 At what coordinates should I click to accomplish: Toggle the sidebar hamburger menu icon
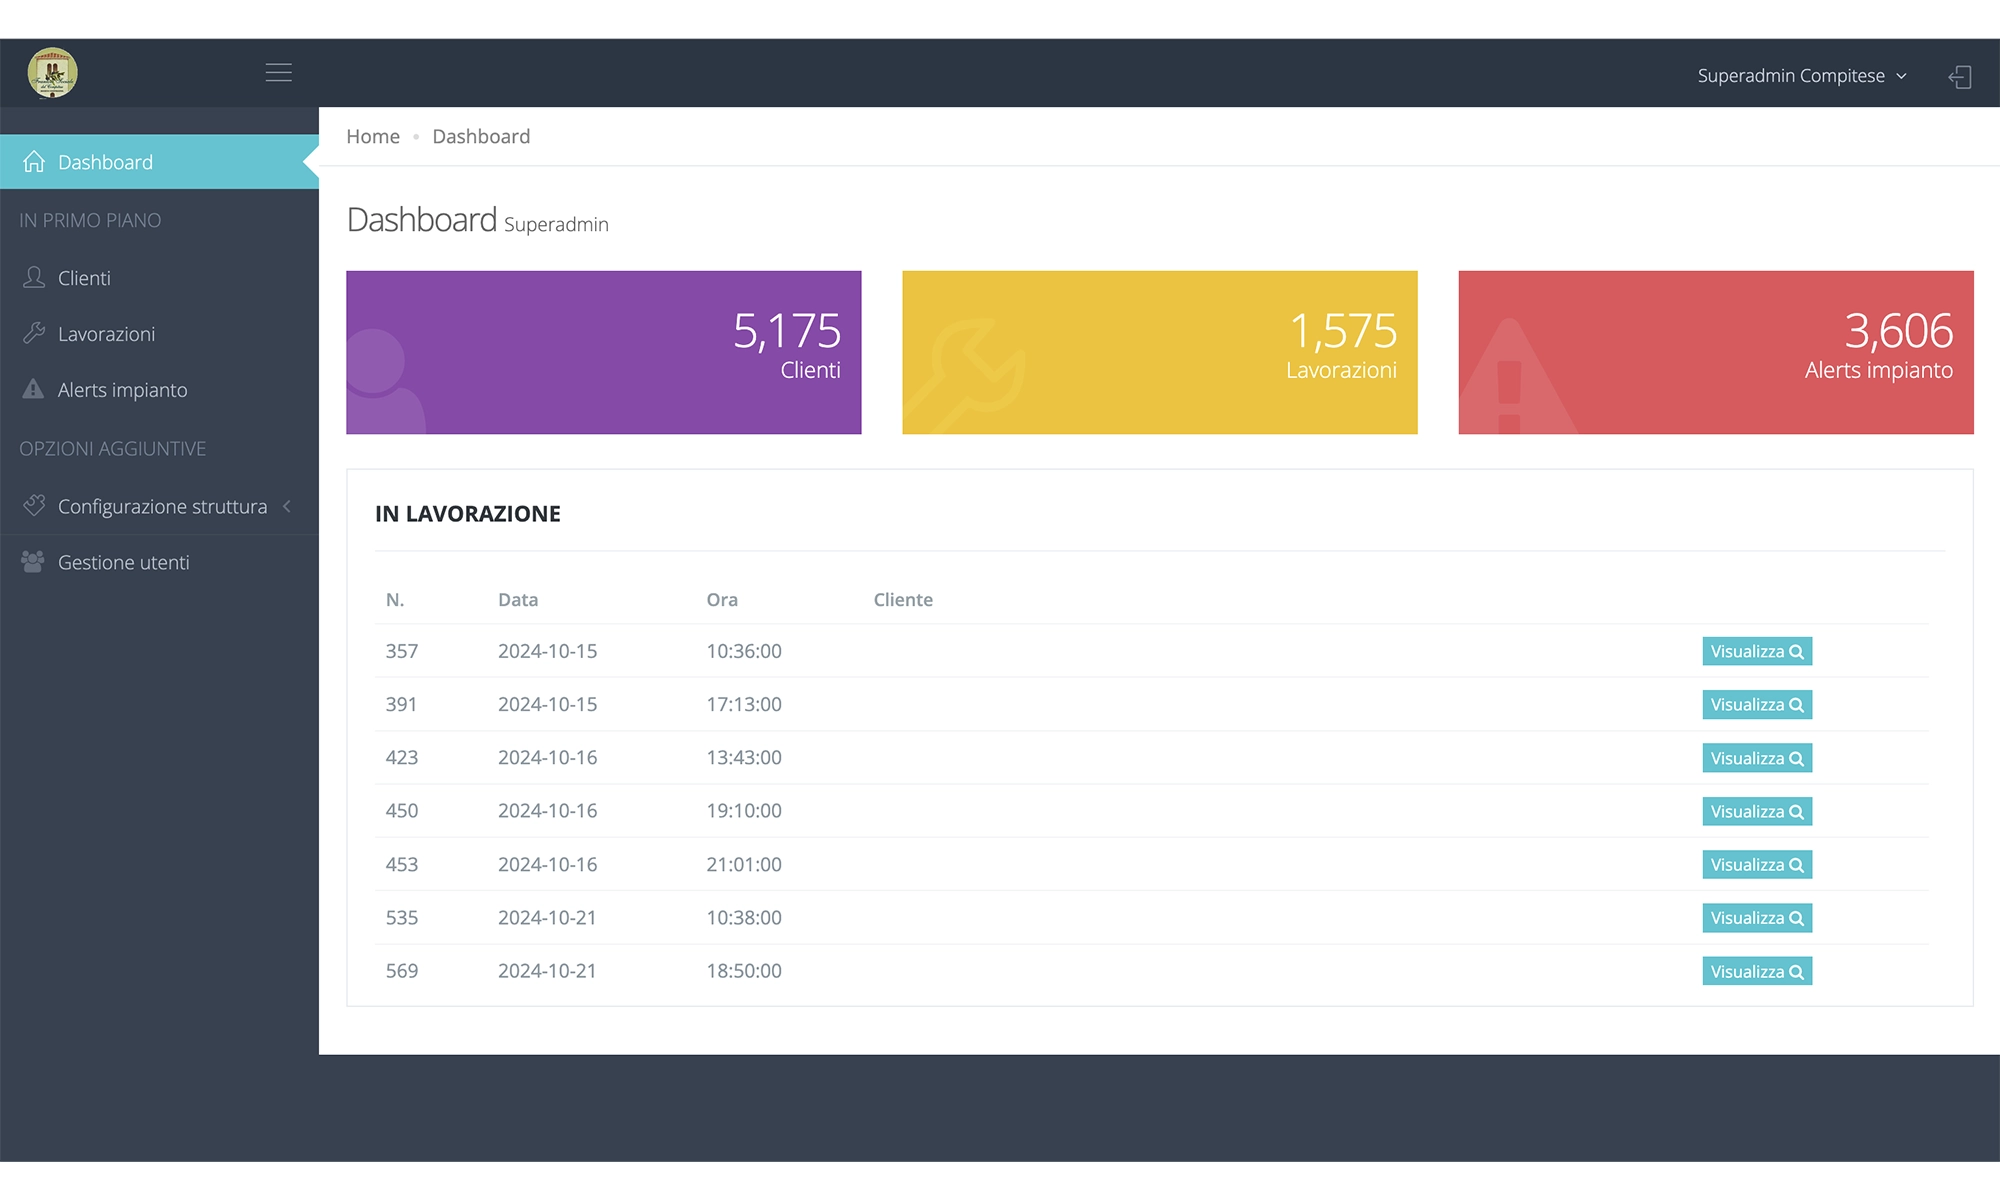tap(278, 72)
